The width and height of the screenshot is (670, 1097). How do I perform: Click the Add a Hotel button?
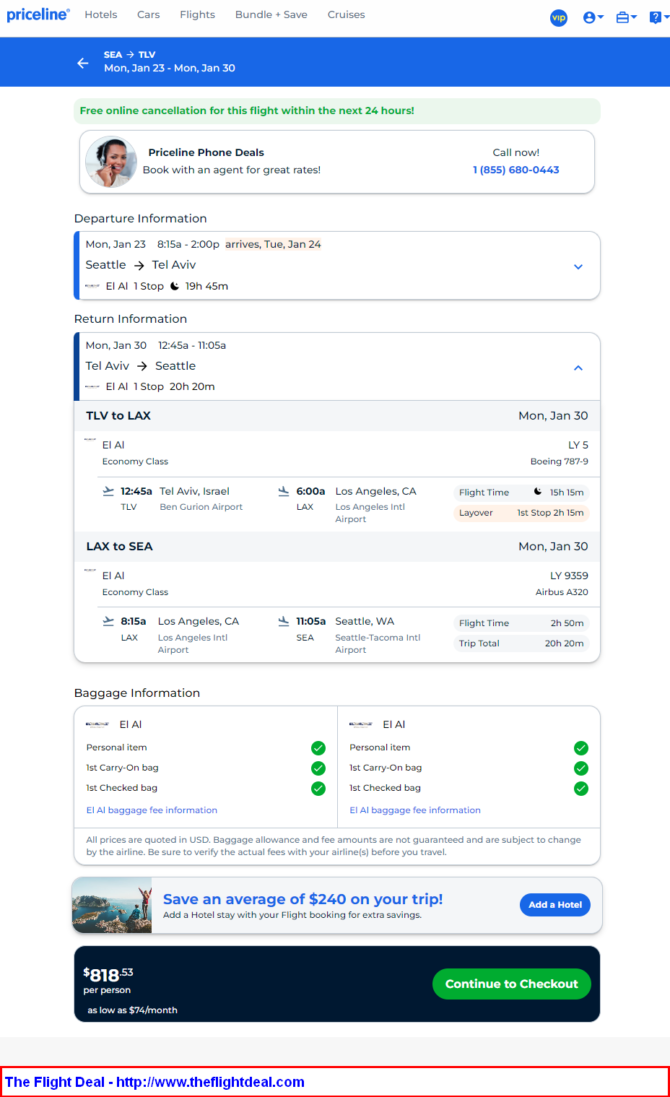point(555,905)
